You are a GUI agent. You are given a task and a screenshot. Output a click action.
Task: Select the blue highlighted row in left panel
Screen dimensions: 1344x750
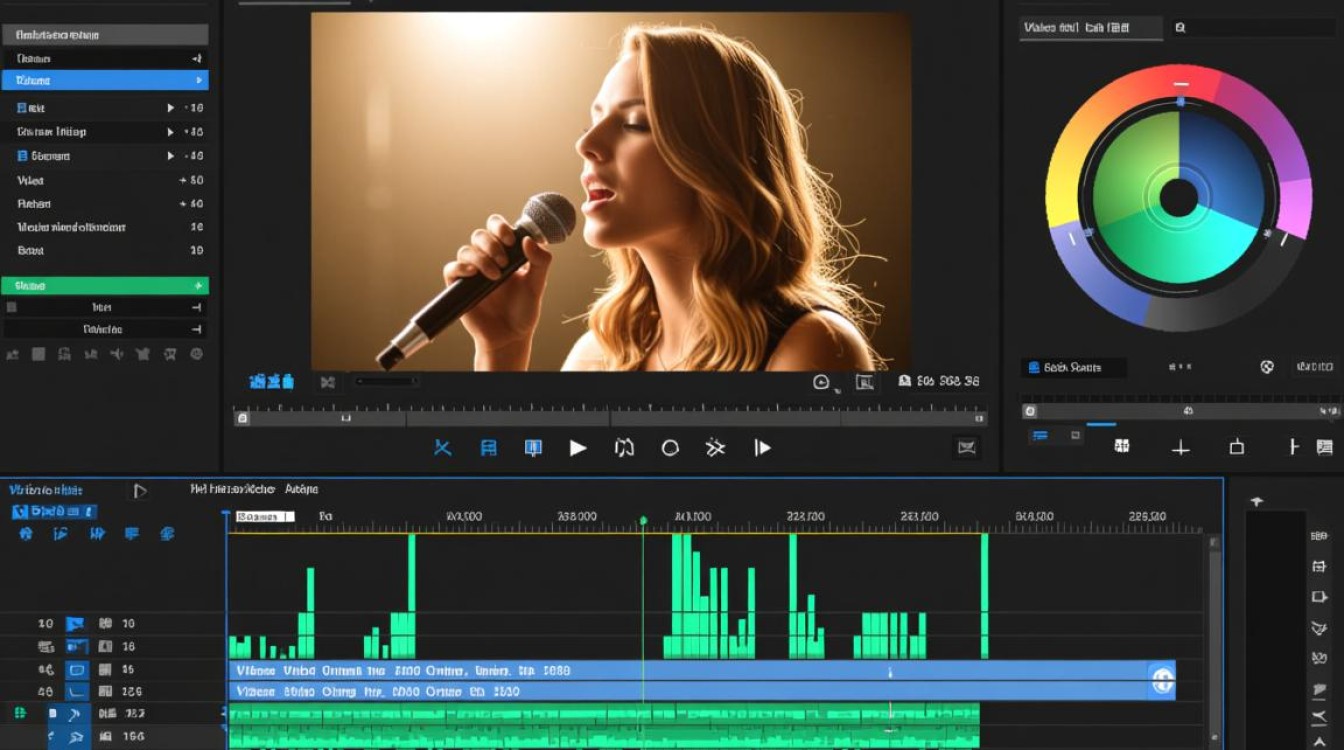pos(104,80)
